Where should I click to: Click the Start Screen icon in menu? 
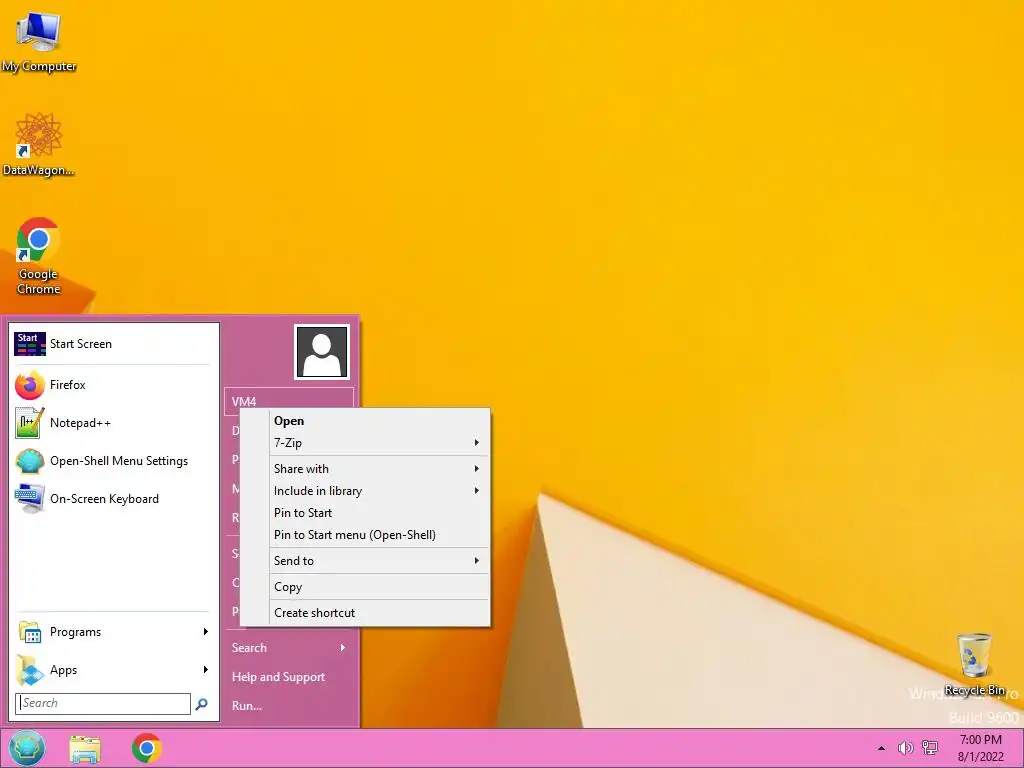pyautogui.click(x=30, y=344)
